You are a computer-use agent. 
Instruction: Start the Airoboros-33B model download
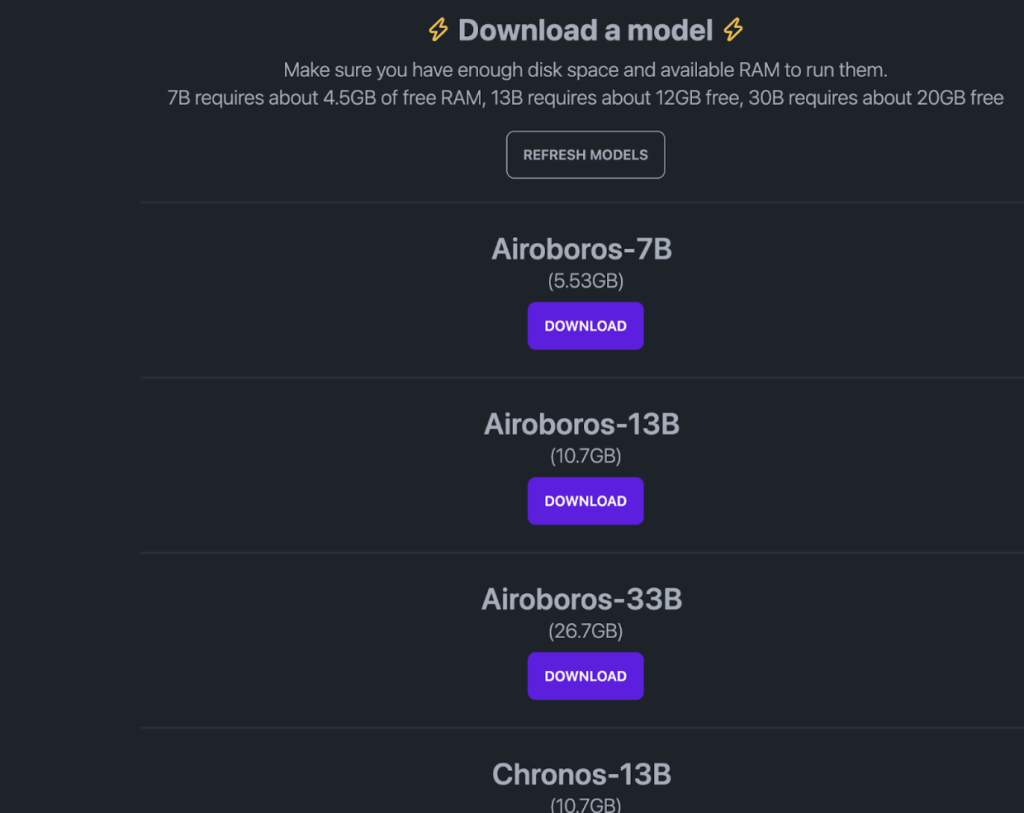585,676
